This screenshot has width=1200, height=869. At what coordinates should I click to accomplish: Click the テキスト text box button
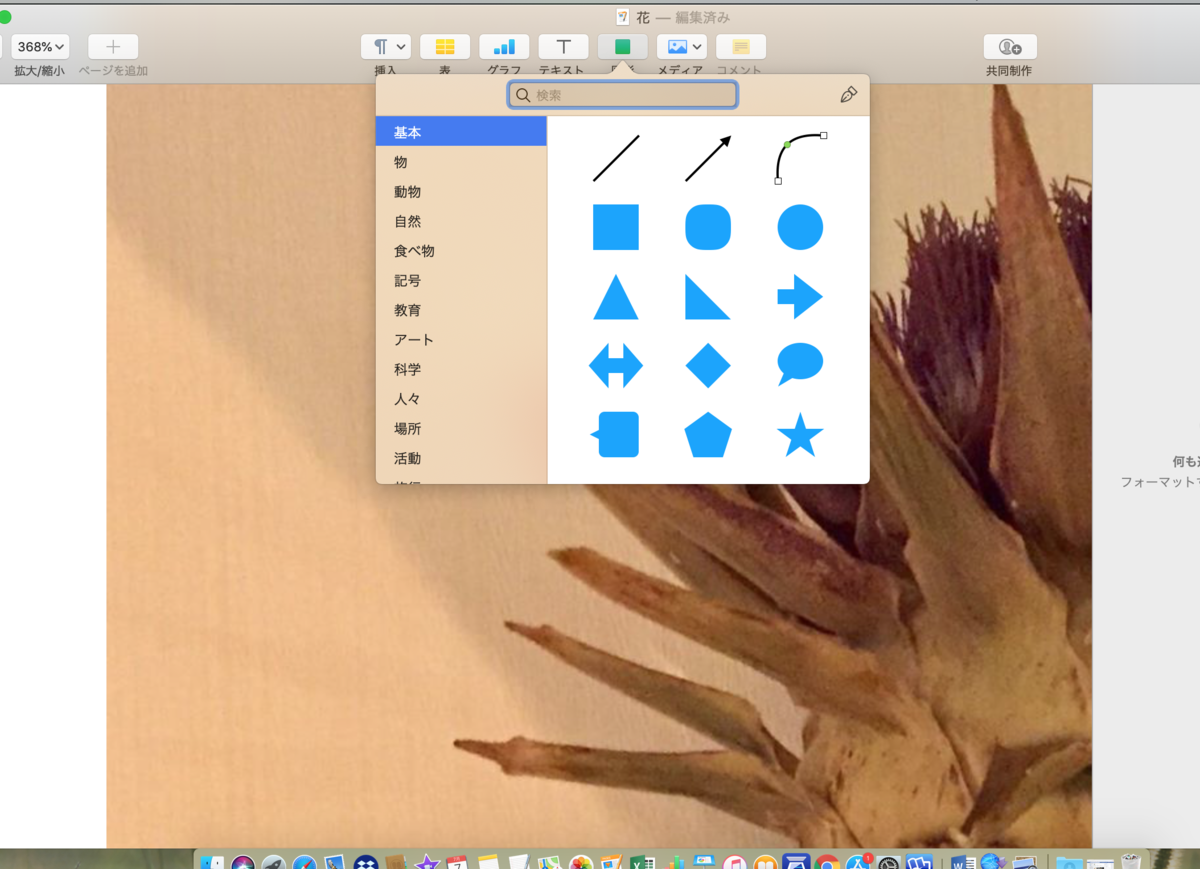point(563,47)
